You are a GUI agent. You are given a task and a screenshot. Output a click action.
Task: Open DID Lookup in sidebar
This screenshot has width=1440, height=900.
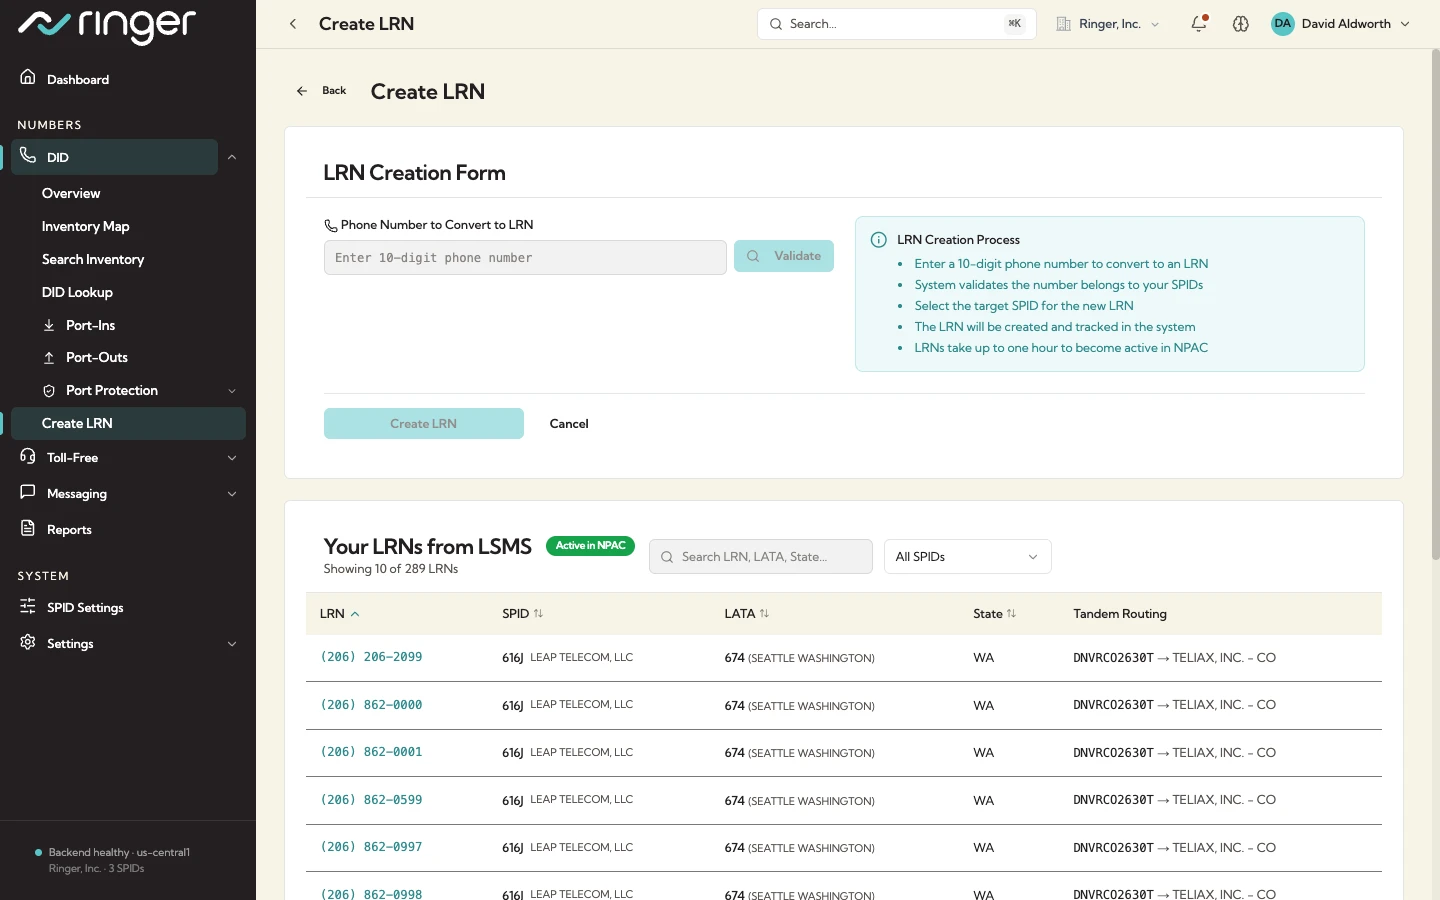pos(77,292)
